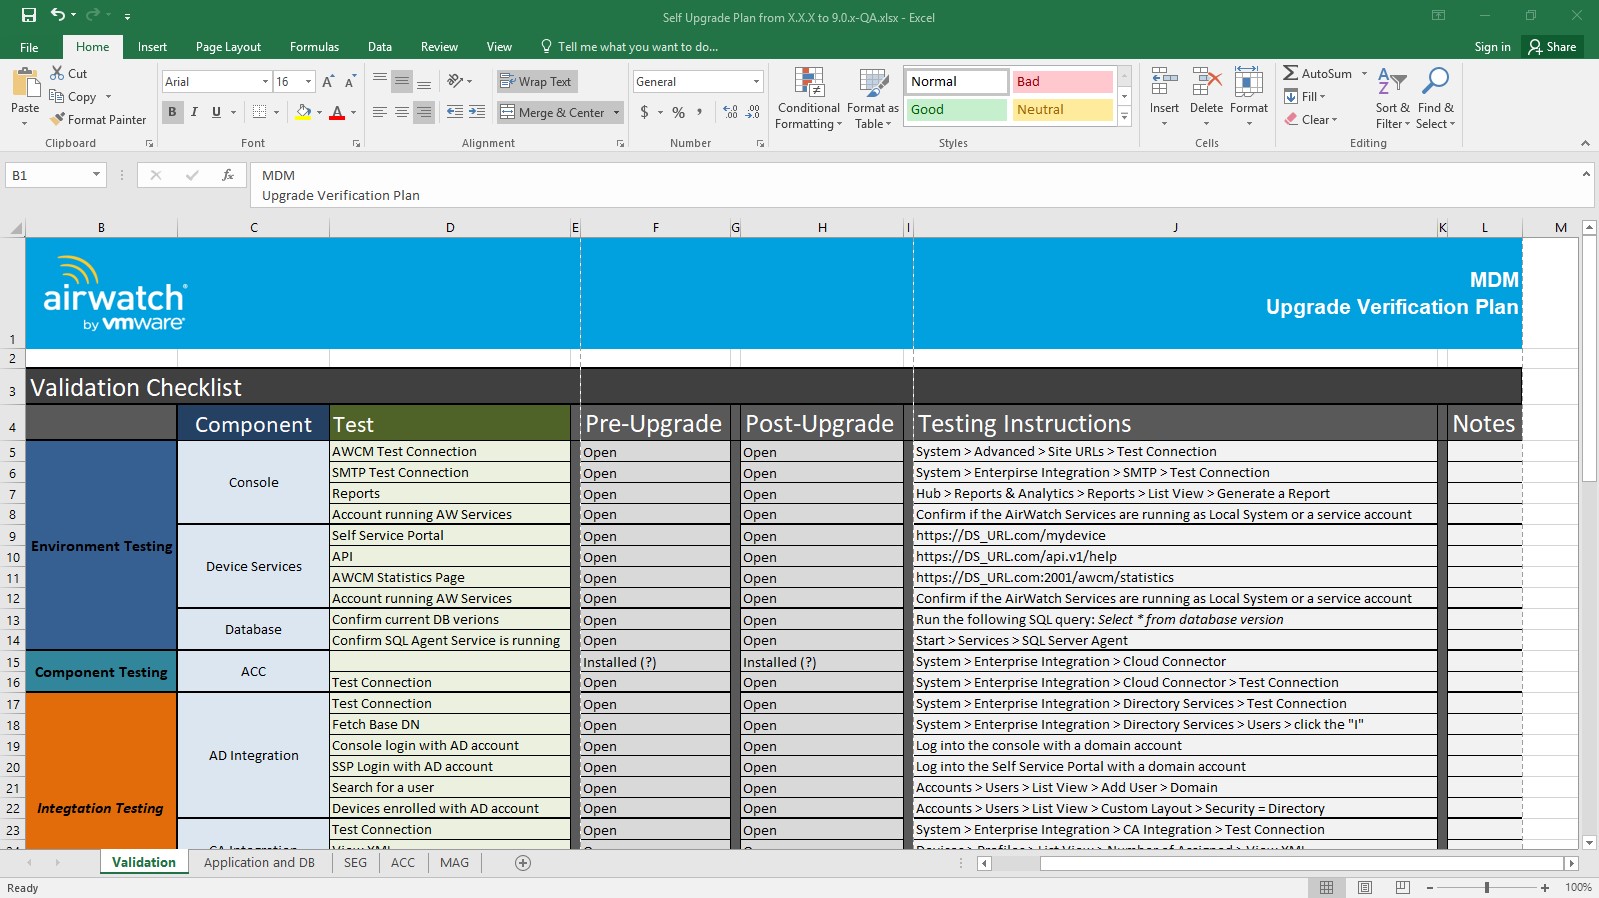Expand the Name Box dropdown arrow
This screenshot has height=898, width=1599.
point(96,175)
